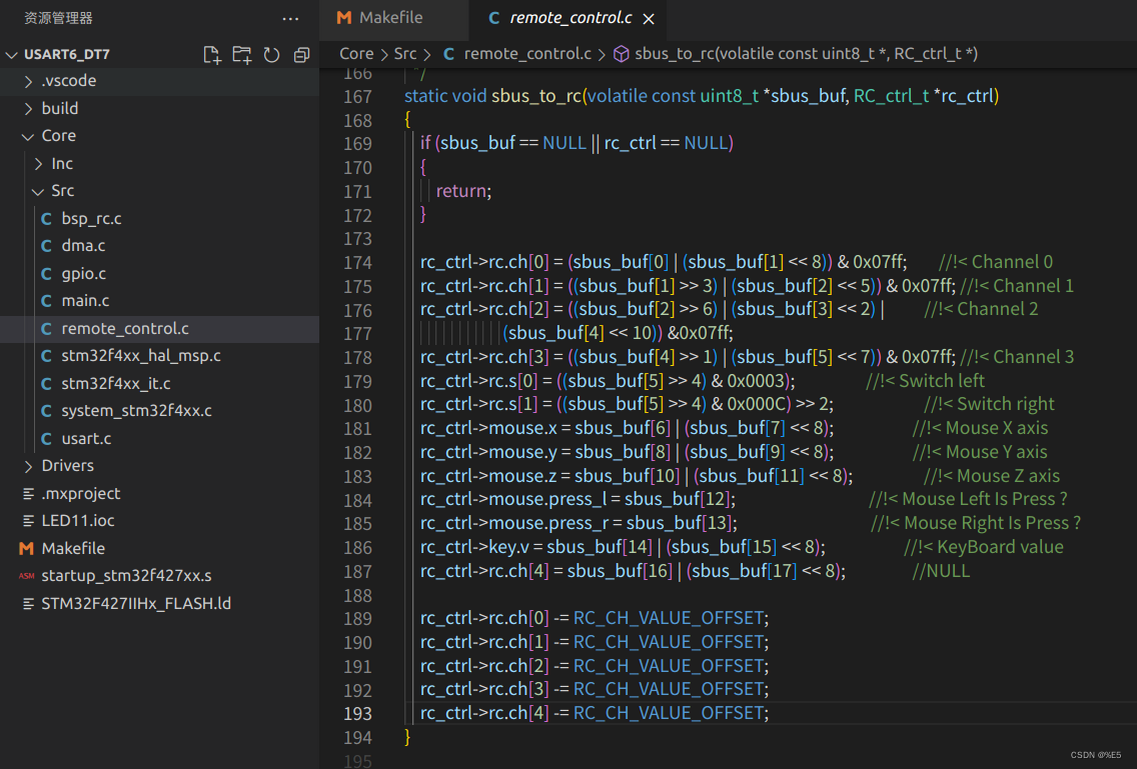Click the function symbol icon in breadcrumb

tap(621, 54)
